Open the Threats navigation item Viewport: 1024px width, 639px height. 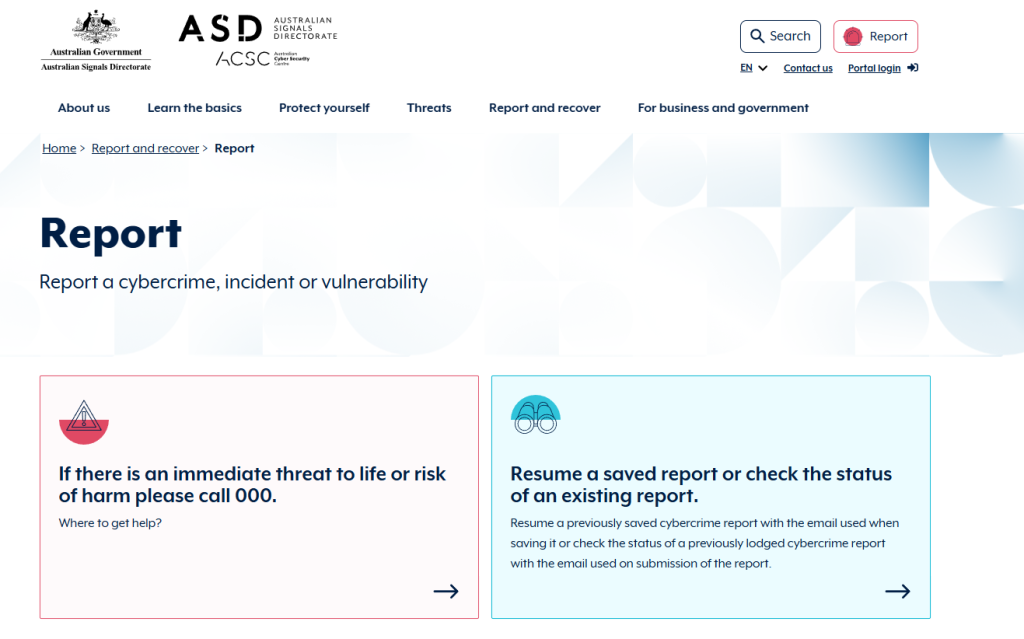pos(429,108)
